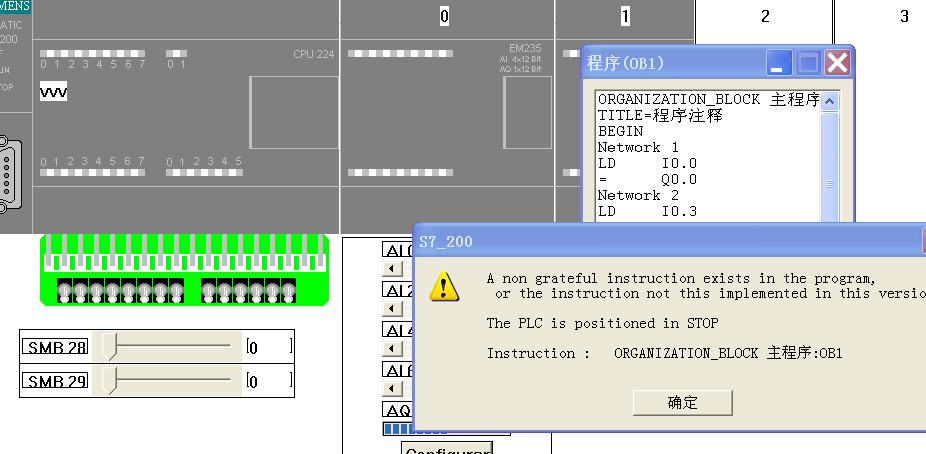Click the left arrow under the AI6 label
Viewport: 926px width, 454px height.
click(392, 388)
